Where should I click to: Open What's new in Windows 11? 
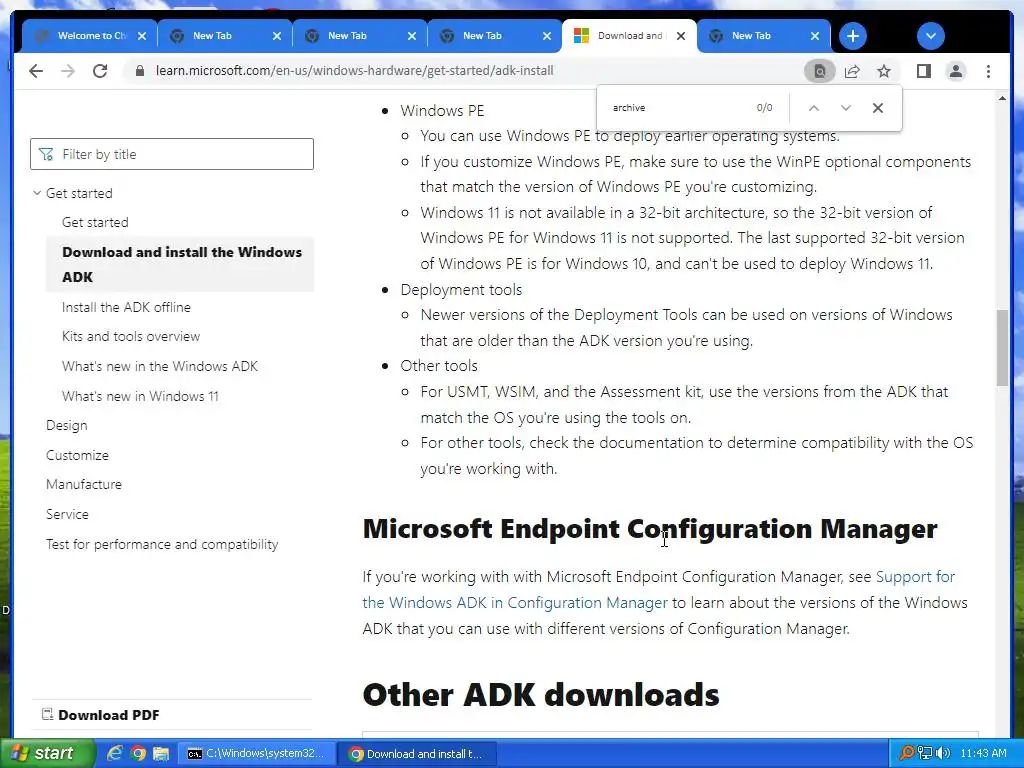140,396
